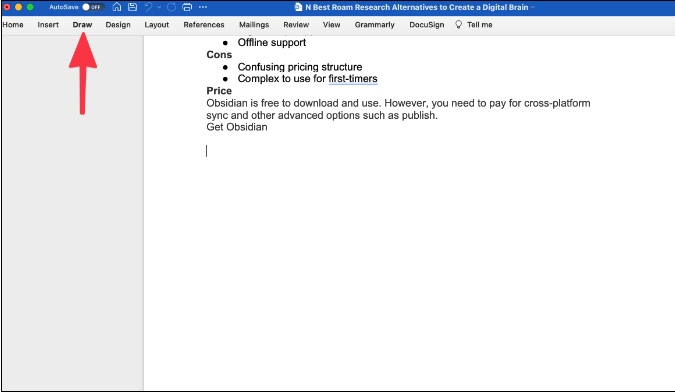Click the Print icon
This screenshot has height=392, width=675.
point(187,7)
